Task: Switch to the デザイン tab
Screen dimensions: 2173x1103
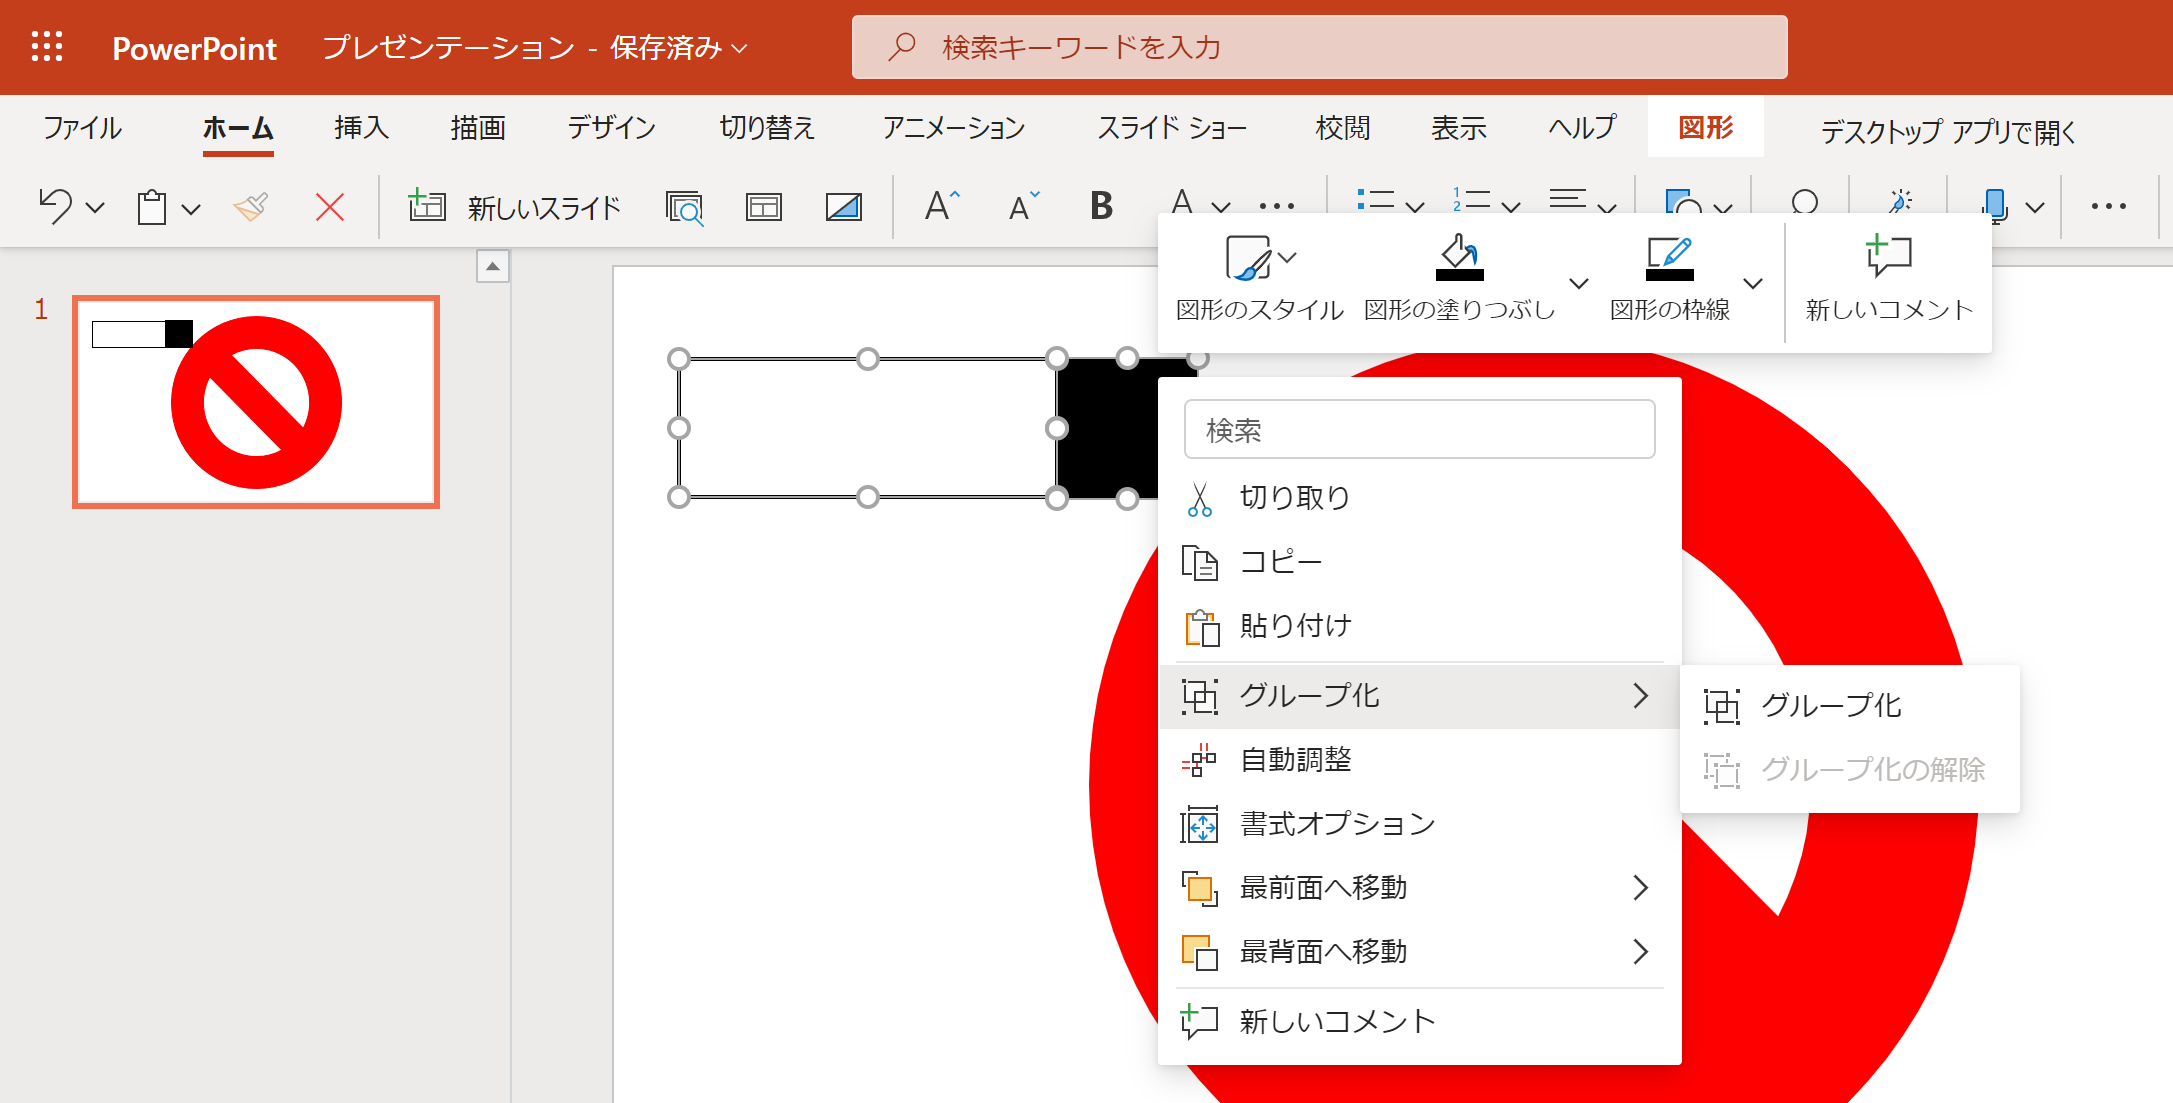Action: coord(612,128)
